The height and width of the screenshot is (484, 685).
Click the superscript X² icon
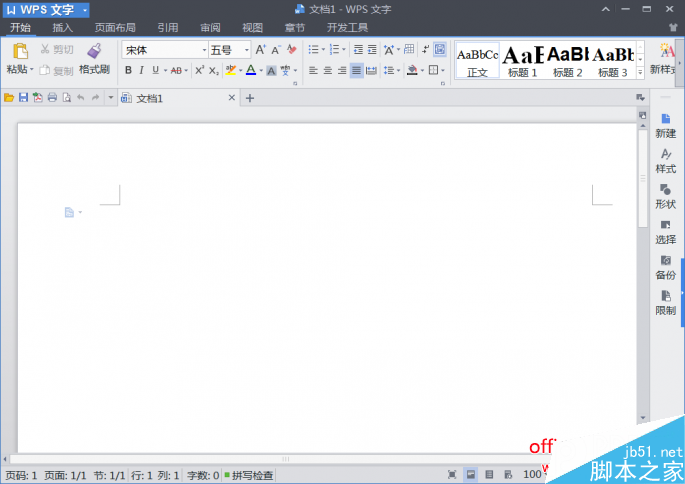pyautogui.click(x=199, y=70)
